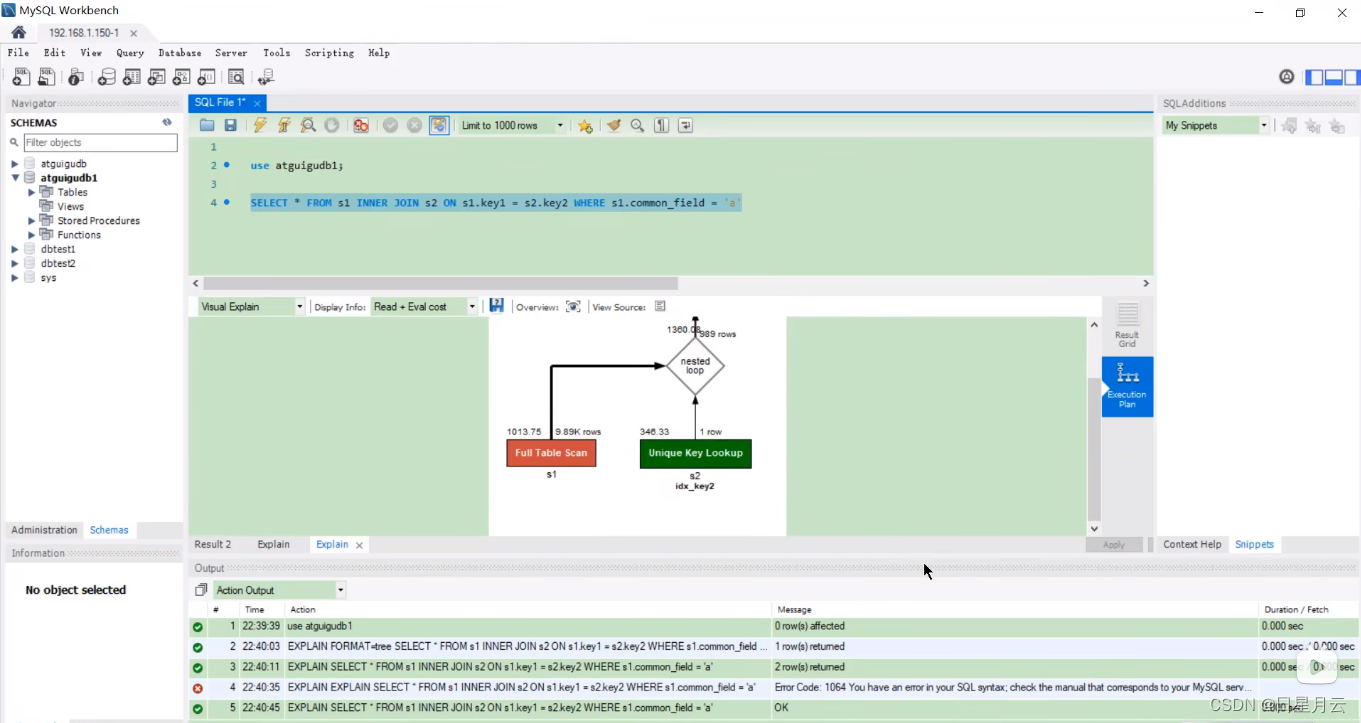
Task: Go to the Workbench home screen
Action: pos(18,33)
